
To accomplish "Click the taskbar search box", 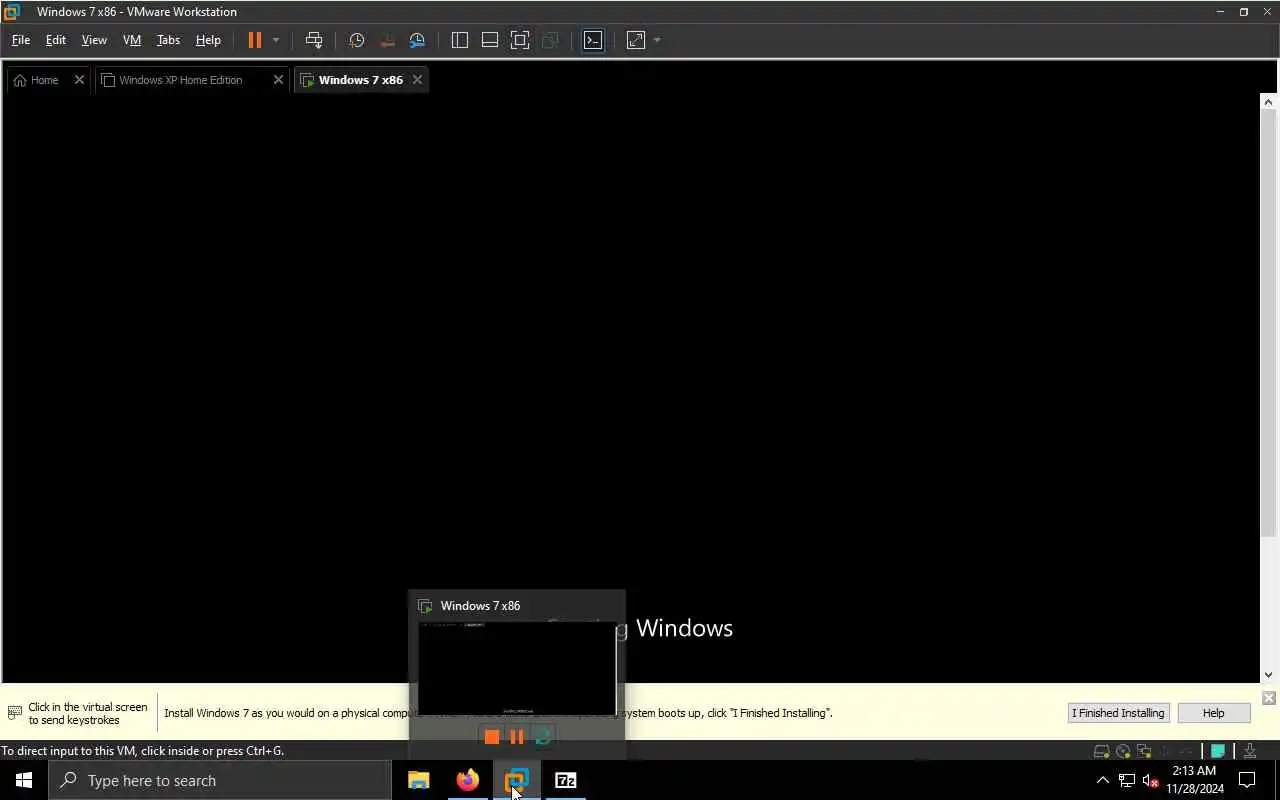I will coord(220,780).
